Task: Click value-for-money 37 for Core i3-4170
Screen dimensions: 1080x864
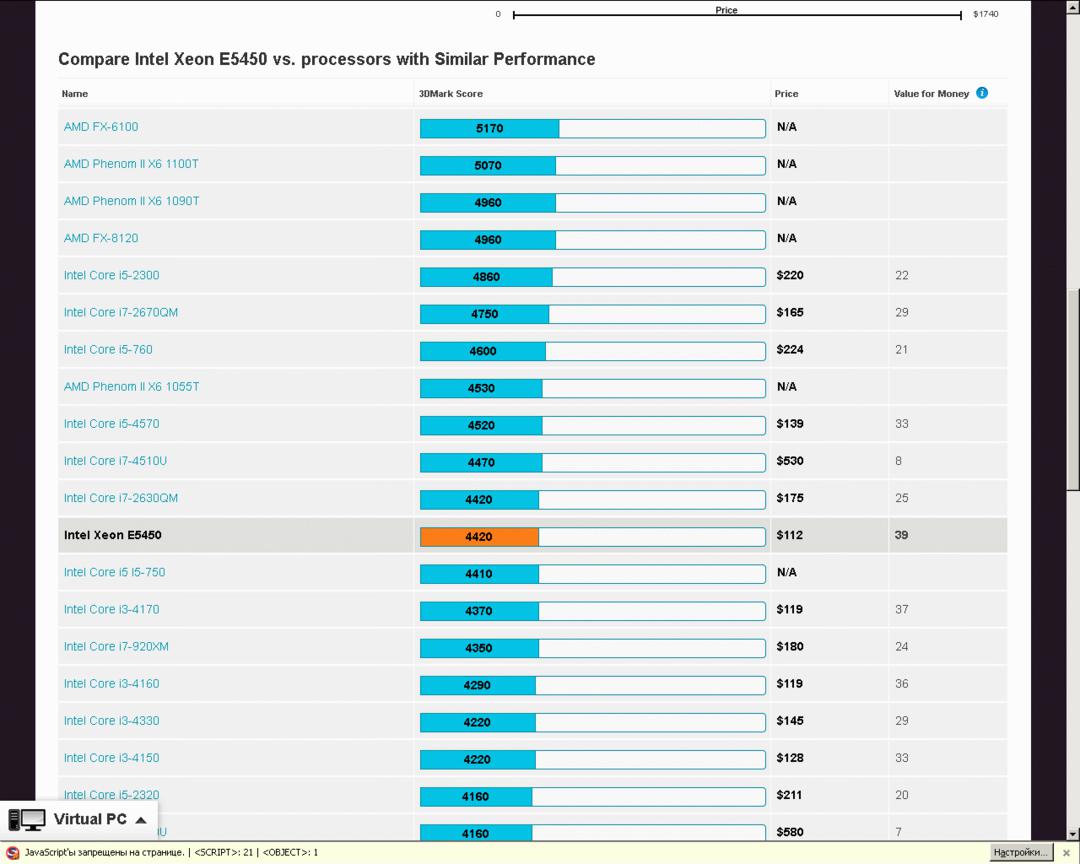Action: tap(901, 610)
